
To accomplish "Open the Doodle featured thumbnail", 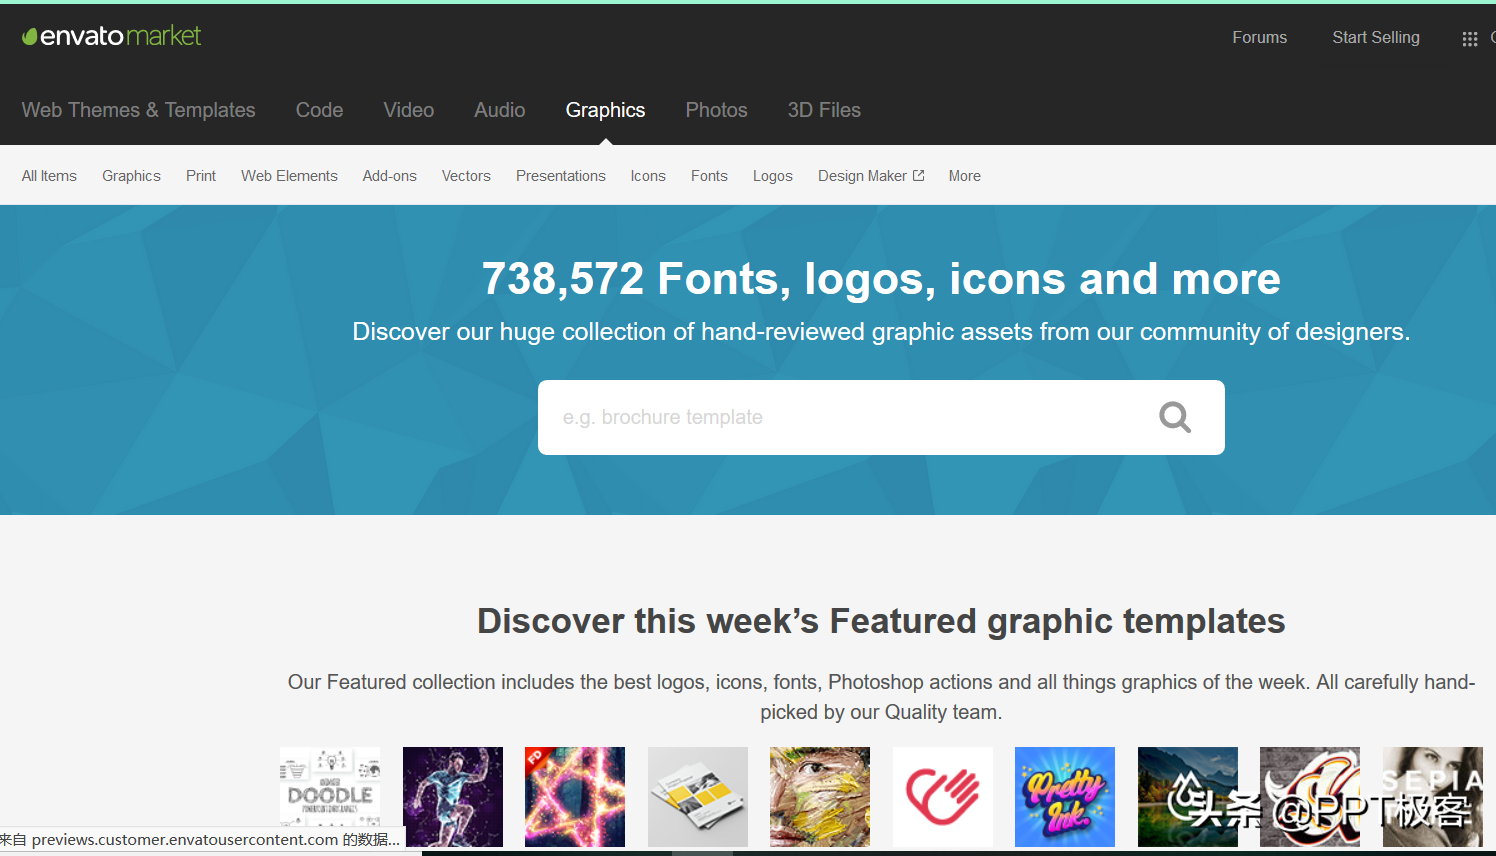I will pos(330,797).
